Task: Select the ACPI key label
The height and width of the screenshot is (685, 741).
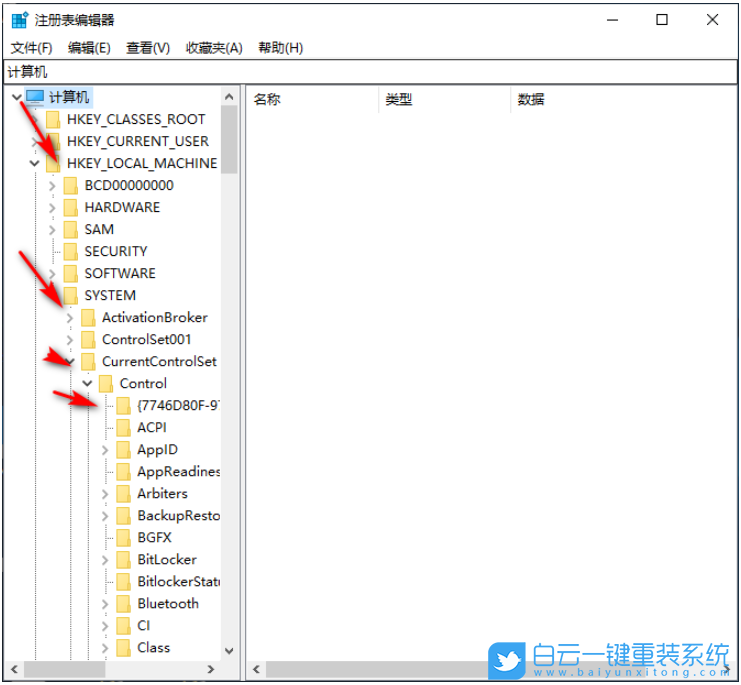Action: (x=152, y=428)
